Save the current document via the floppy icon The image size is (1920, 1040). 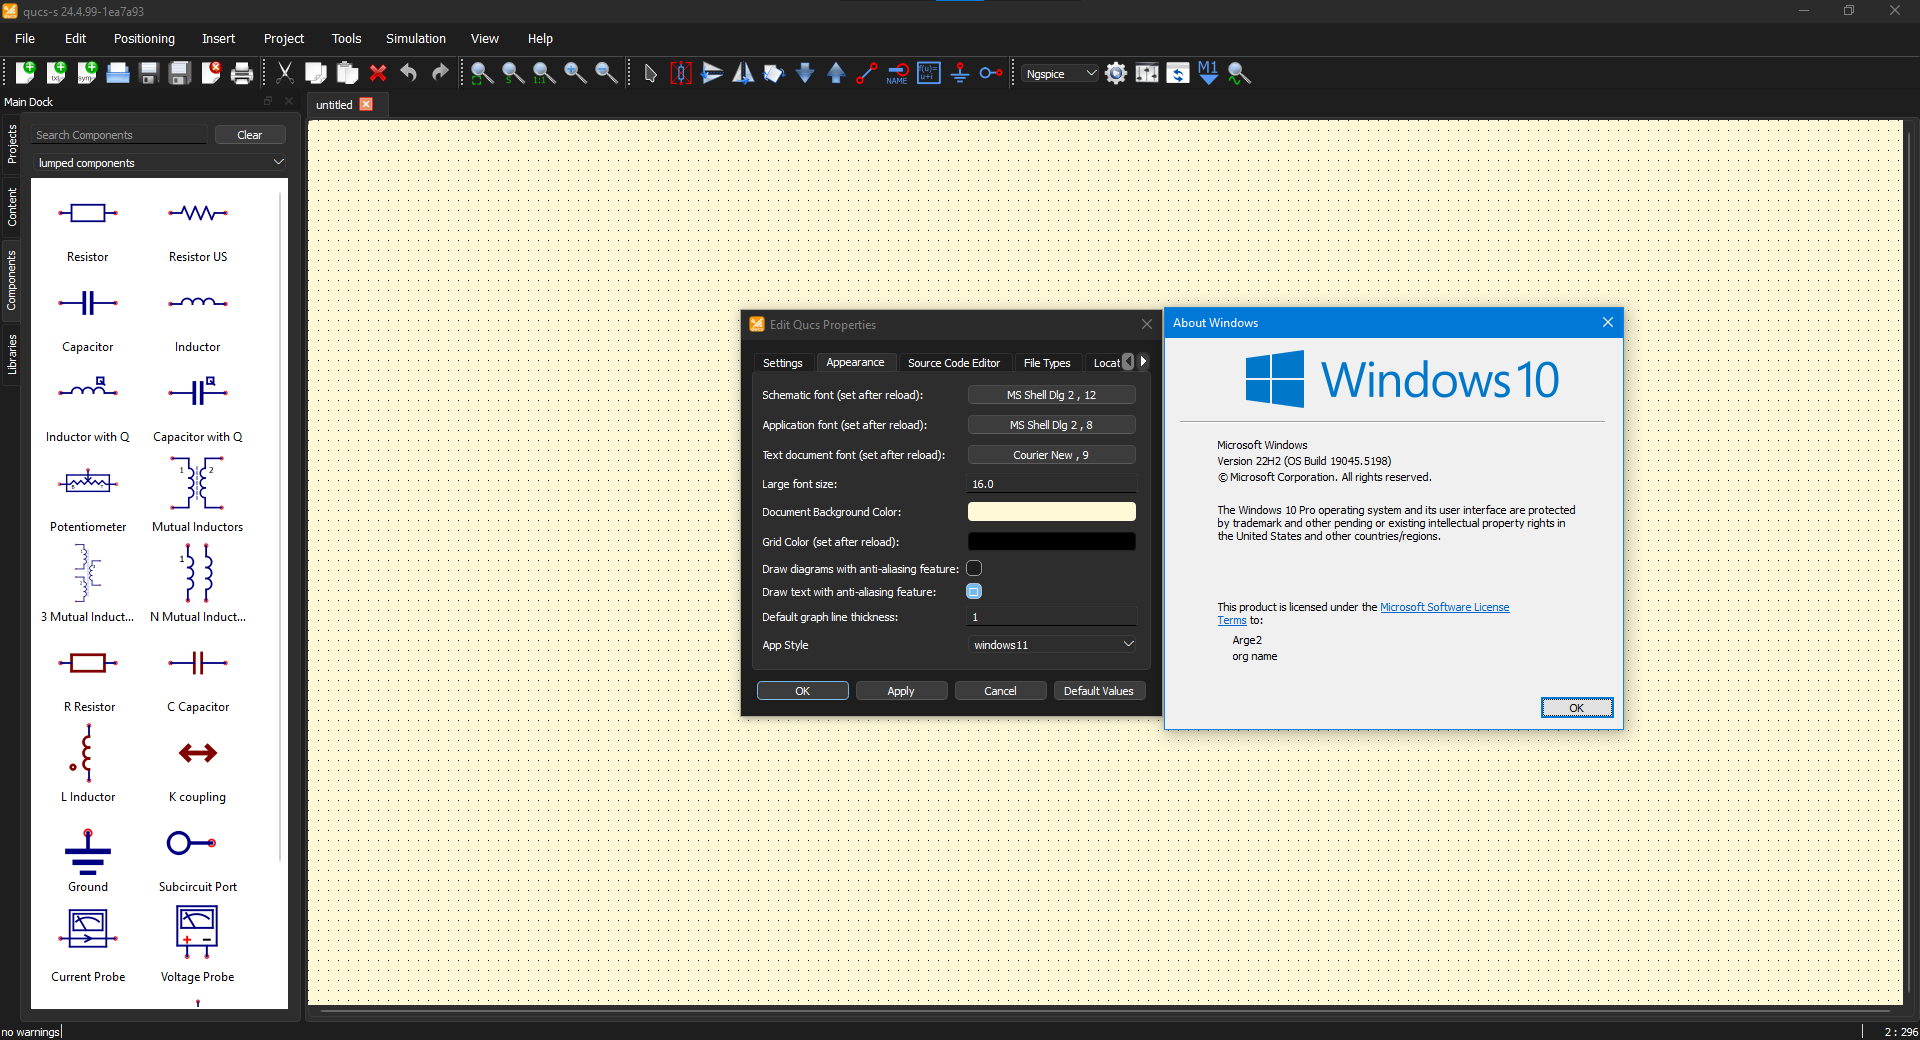(149, 73)
